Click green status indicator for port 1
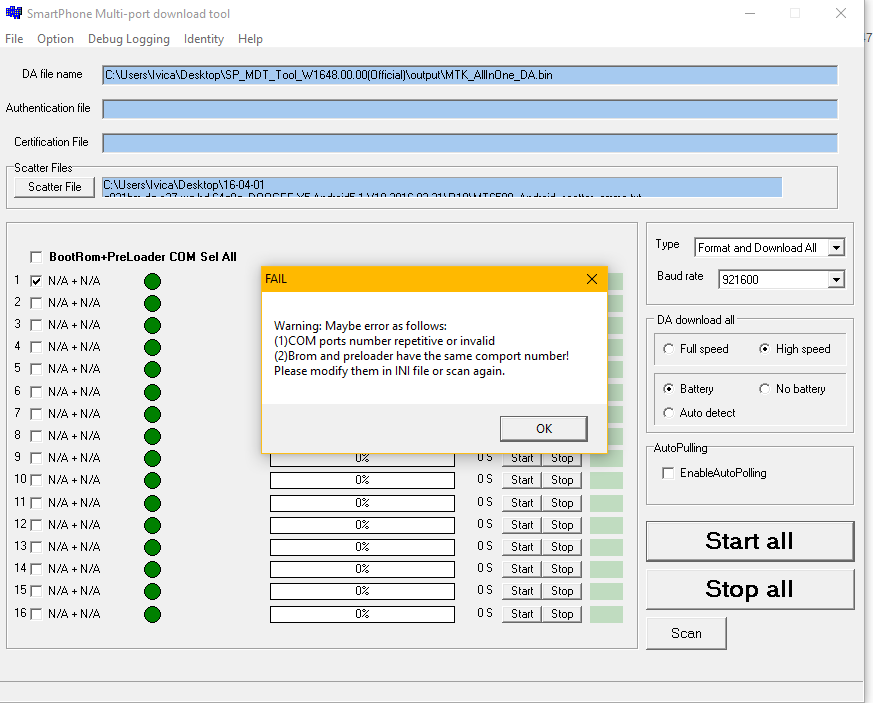The image size is (873, 703). [152, 282]
